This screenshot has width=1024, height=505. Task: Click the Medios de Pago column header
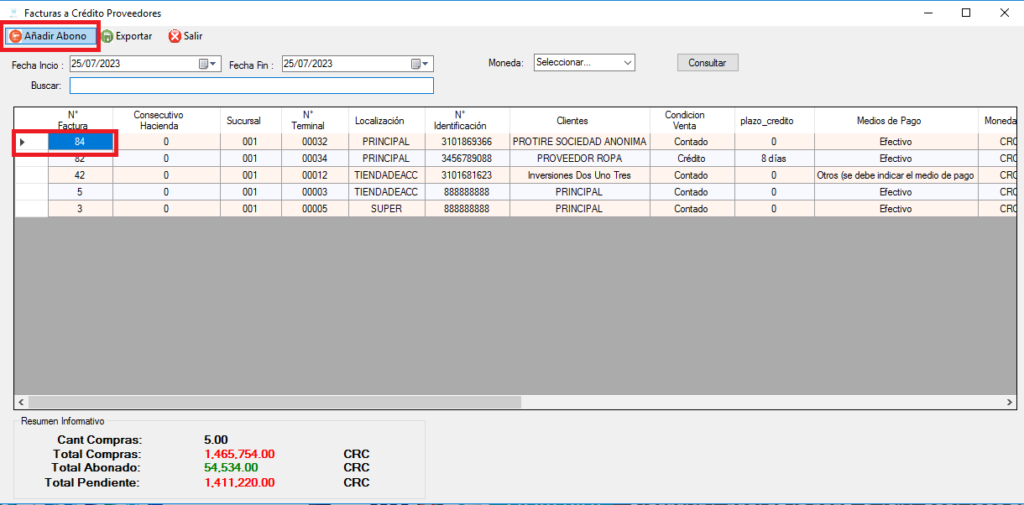895,120
